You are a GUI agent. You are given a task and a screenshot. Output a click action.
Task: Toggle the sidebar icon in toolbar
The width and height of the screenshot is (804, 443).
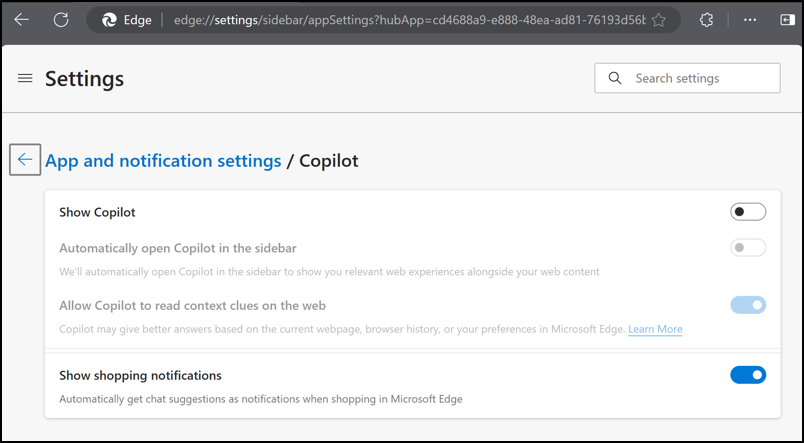[787, 20]
